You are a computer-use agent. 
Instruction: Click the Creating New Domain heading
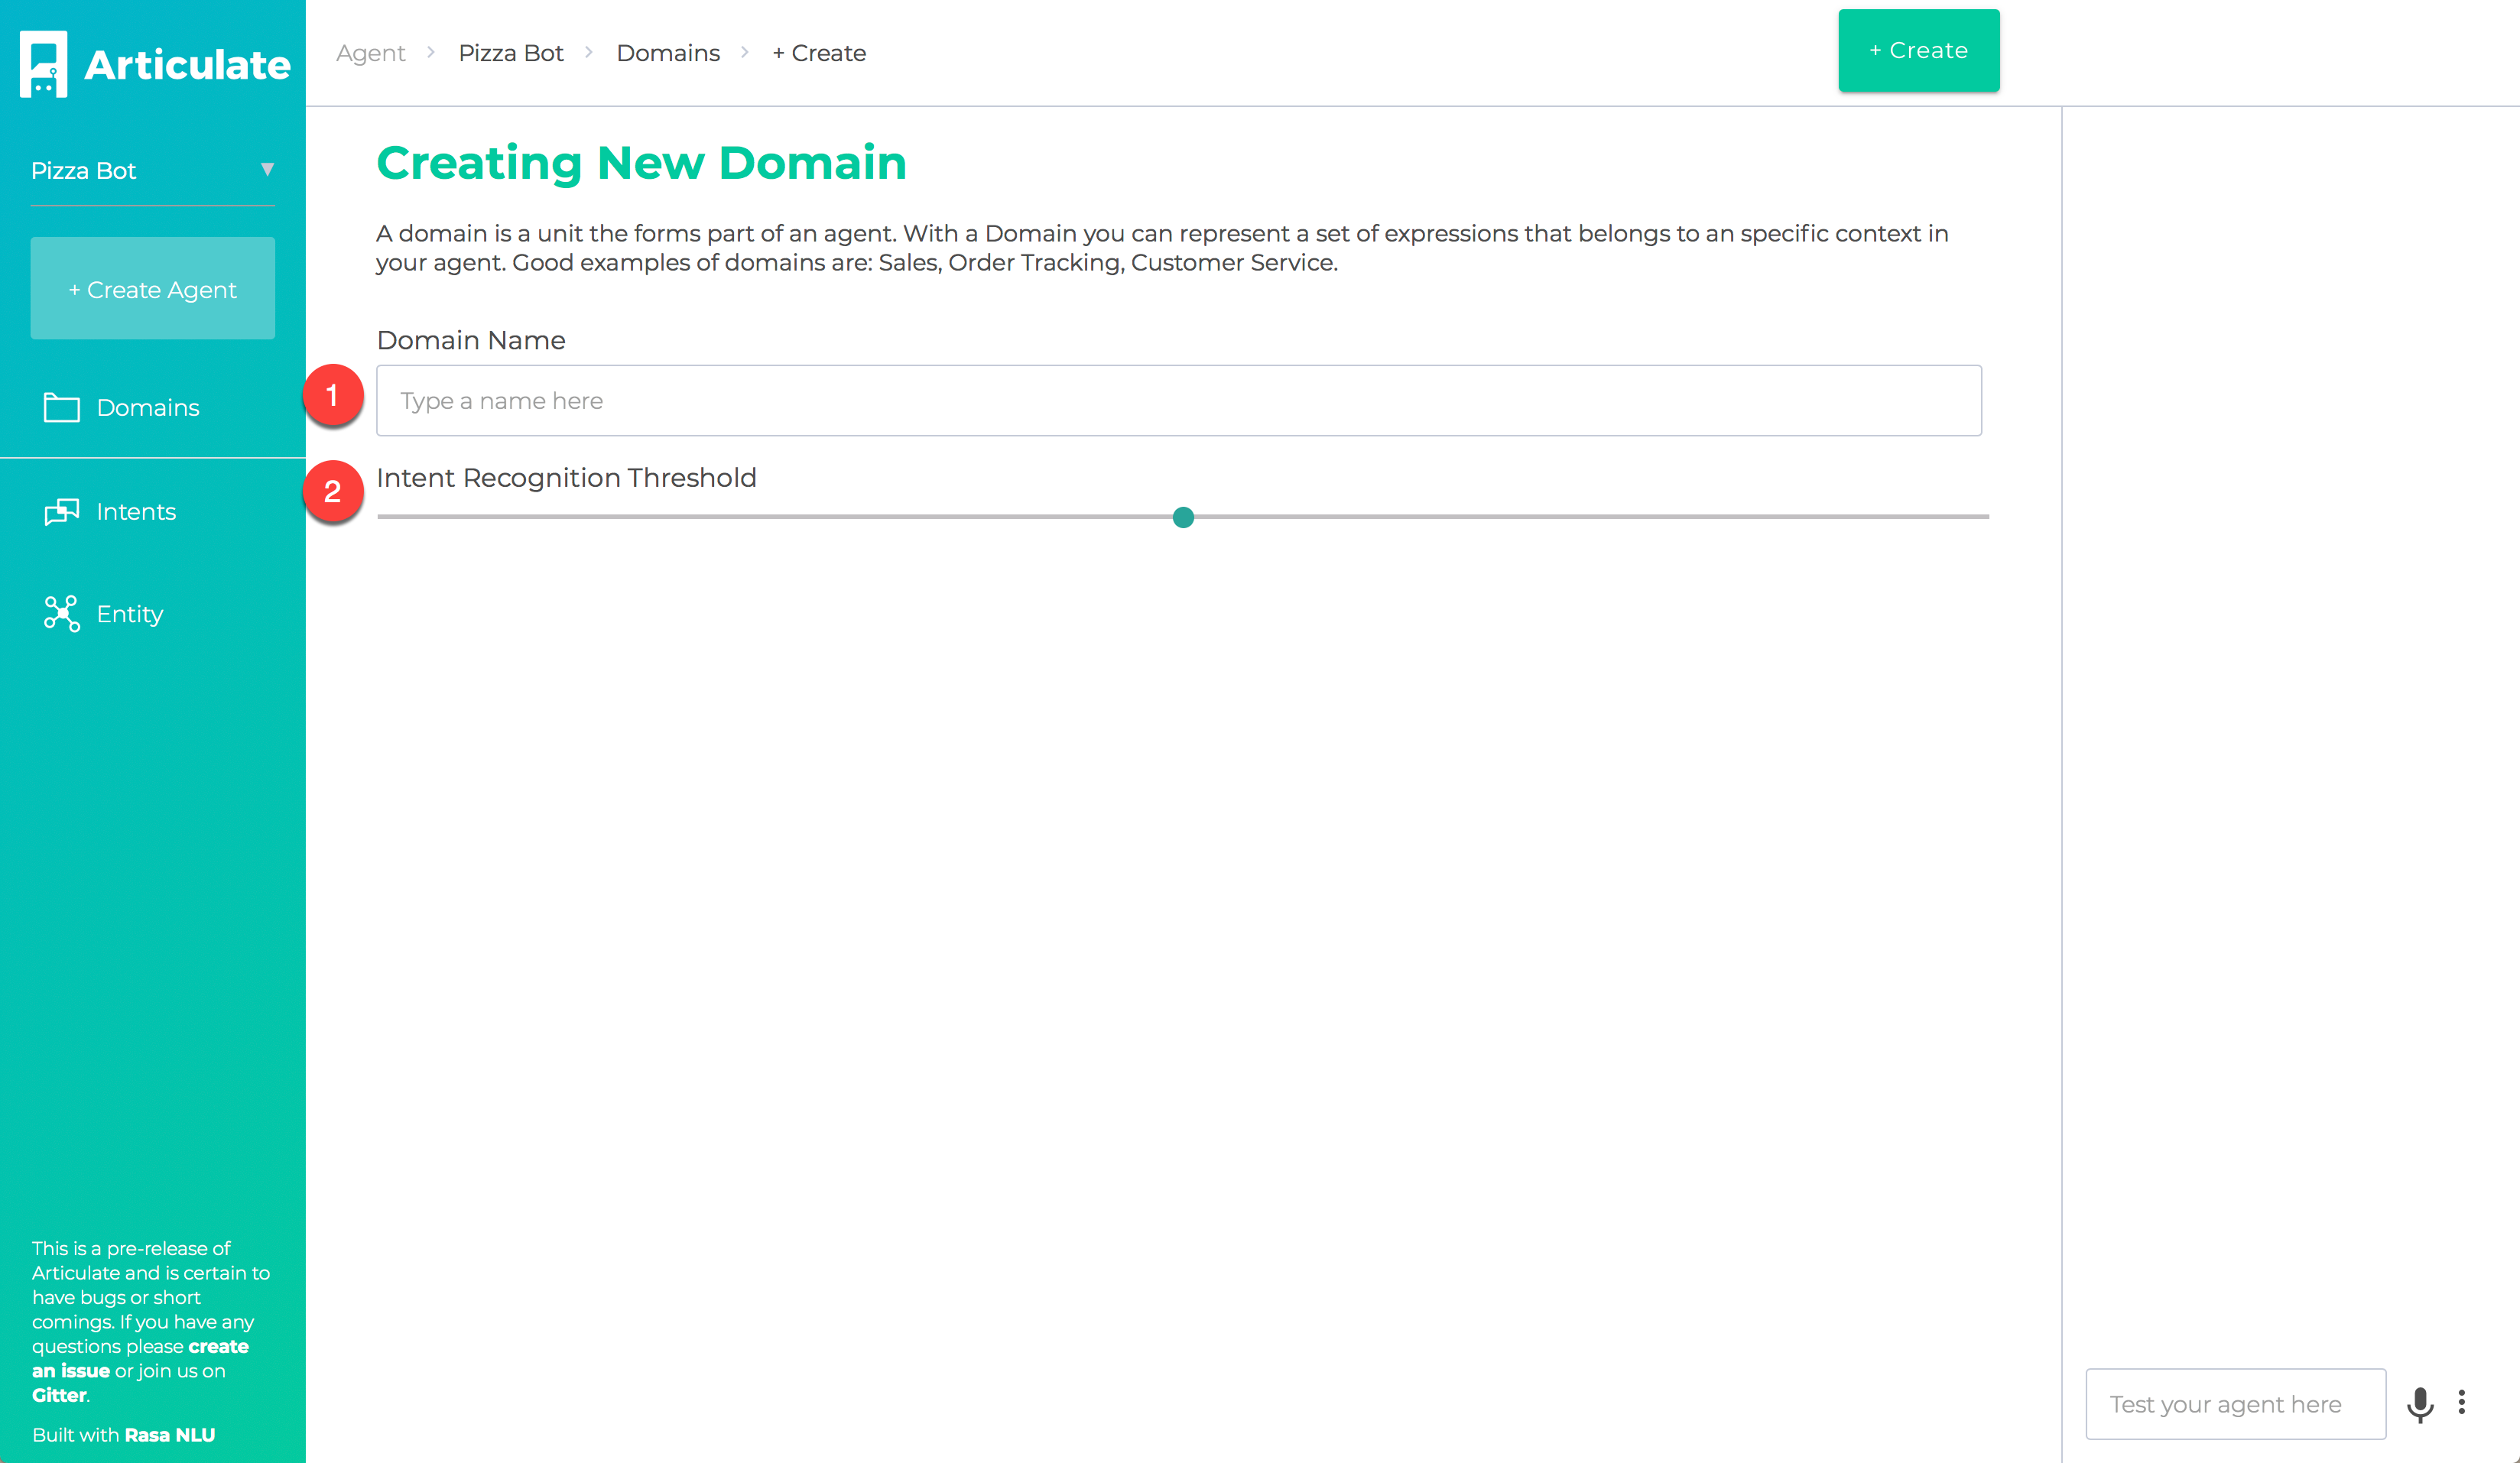click(641, 163)
